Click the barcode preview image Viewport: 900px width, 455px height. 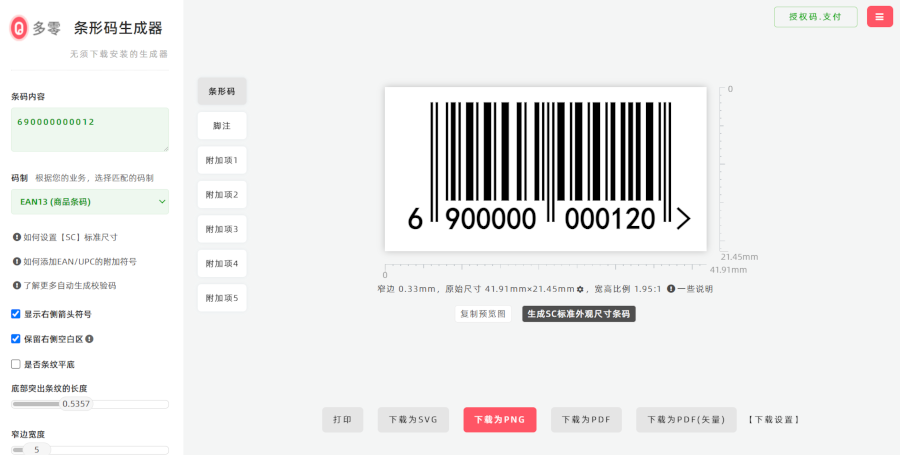click(x=545, y=169)
